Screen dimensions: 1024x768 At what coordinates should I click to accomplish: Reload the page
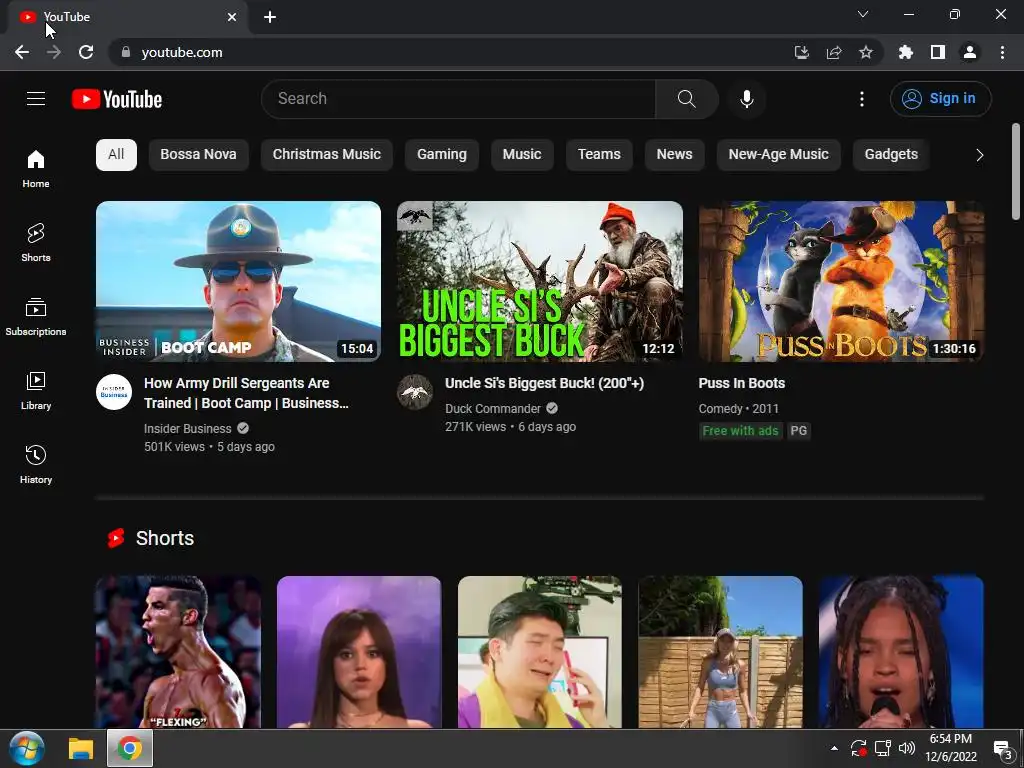[86, 52]
